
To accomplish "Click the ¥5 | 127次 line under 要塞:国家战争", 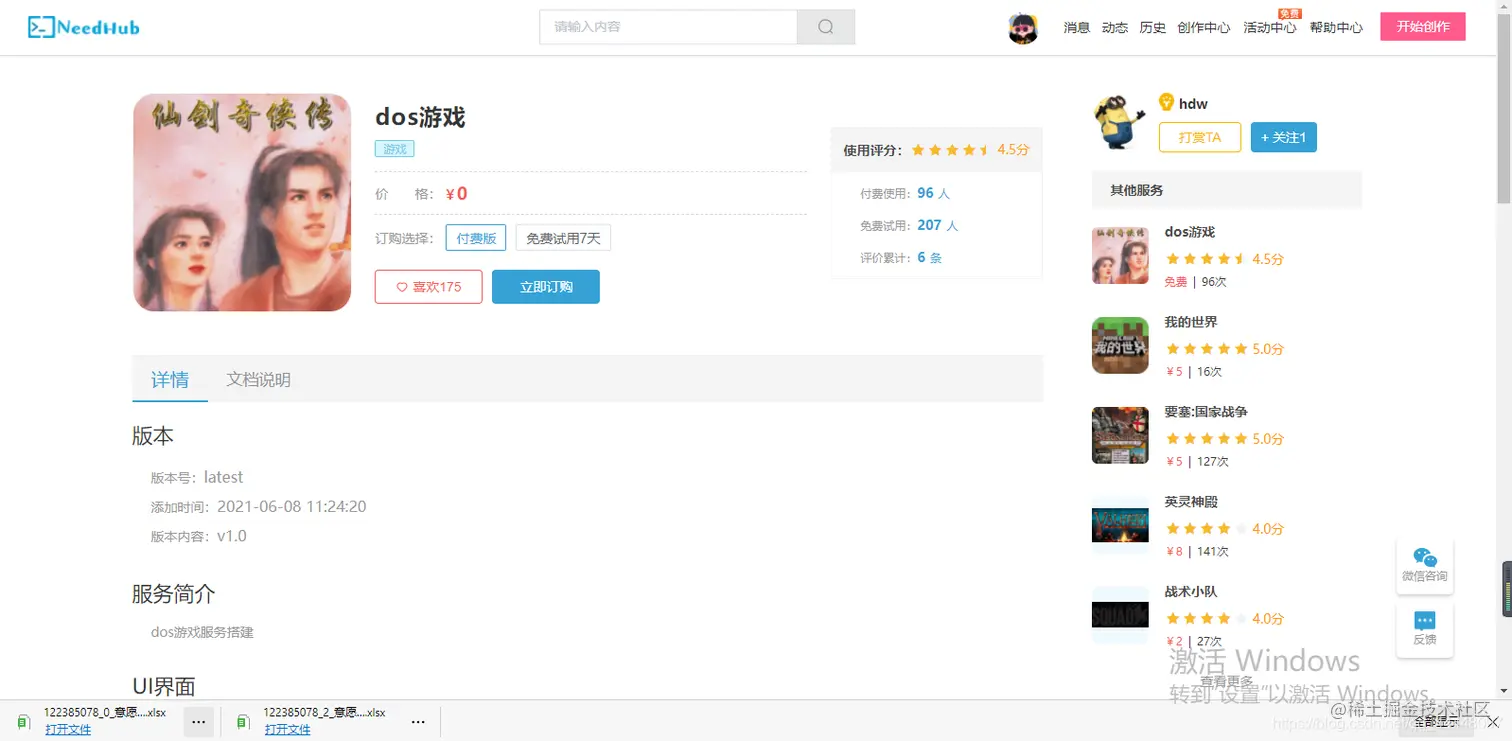I will (1198, 462).
